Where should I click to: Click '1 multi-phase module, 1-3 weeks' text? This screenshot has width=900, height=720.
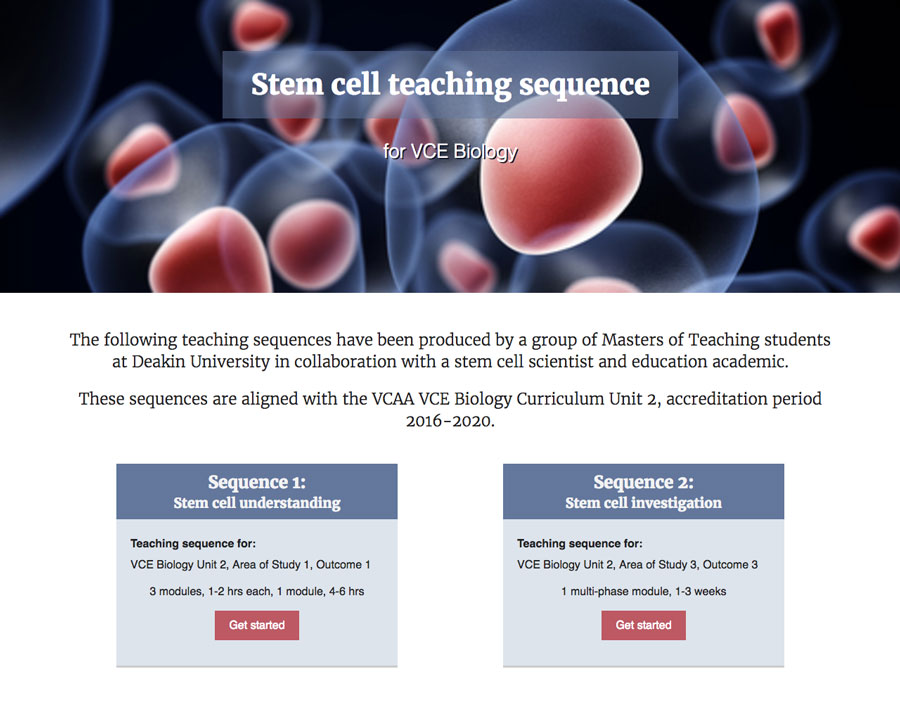(643, 591)
